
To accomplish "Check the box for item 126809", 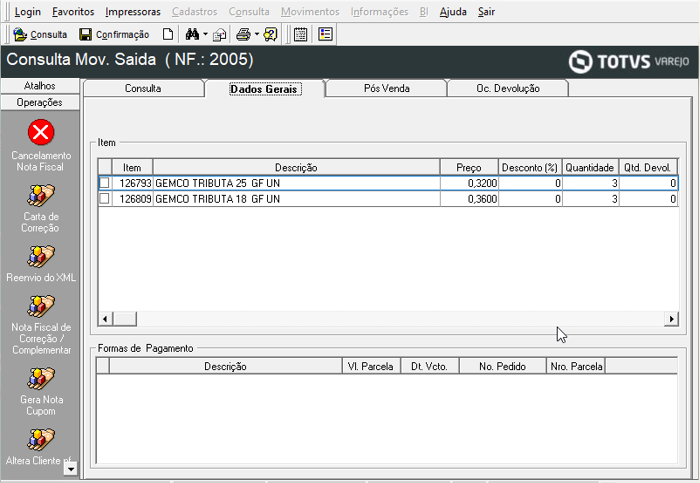I will point(104,198).
